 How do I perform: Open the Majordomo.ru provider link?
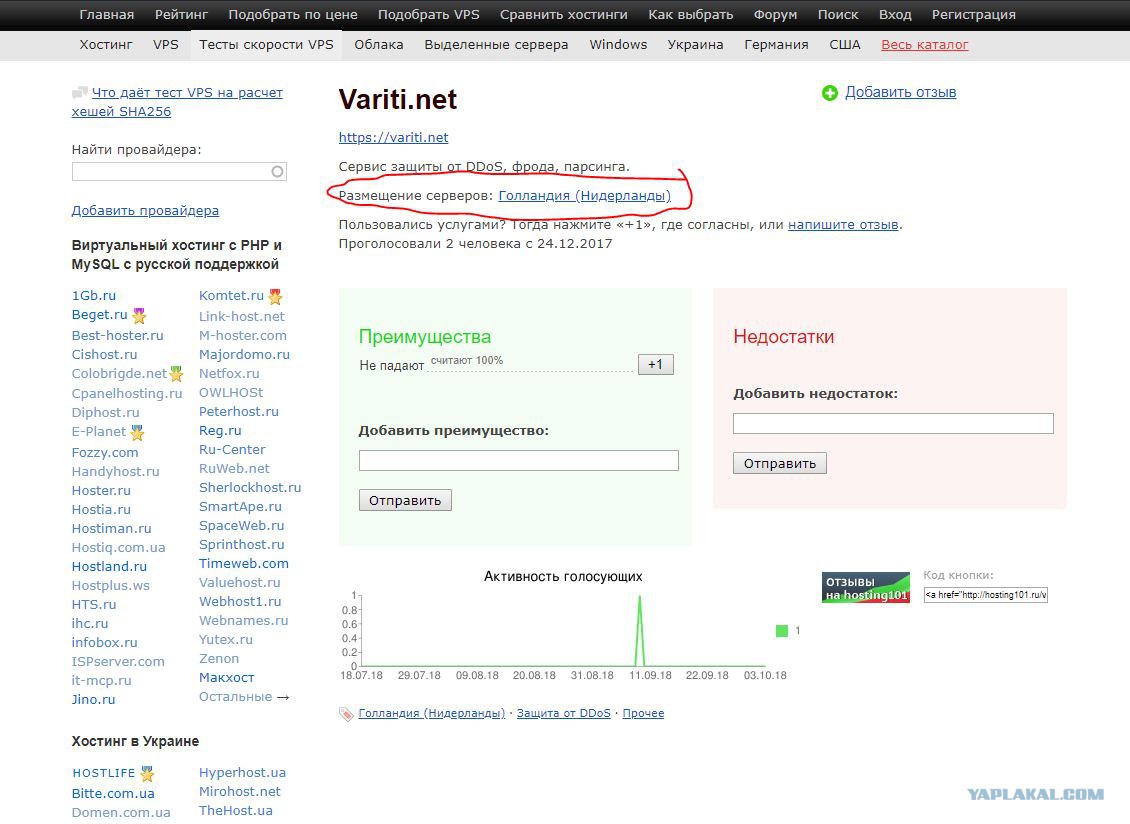(x=244, y=355)
